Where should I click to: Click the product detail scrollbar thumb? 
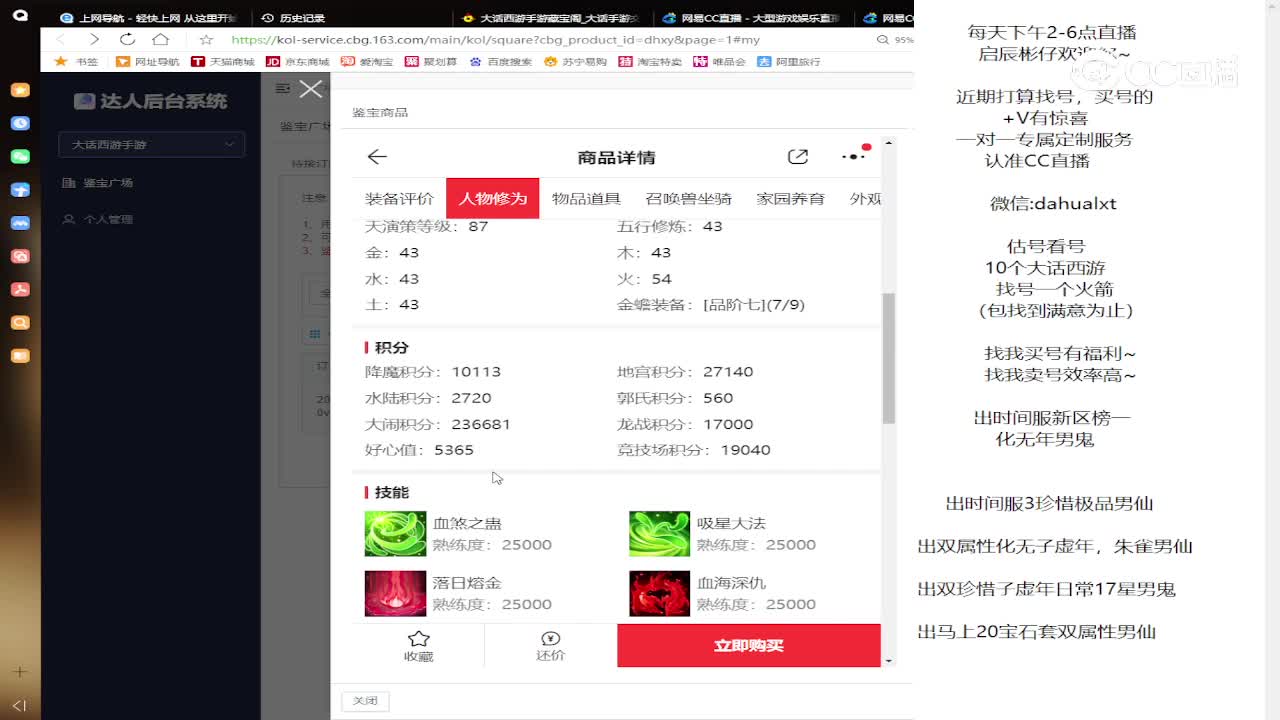point(888,358)
